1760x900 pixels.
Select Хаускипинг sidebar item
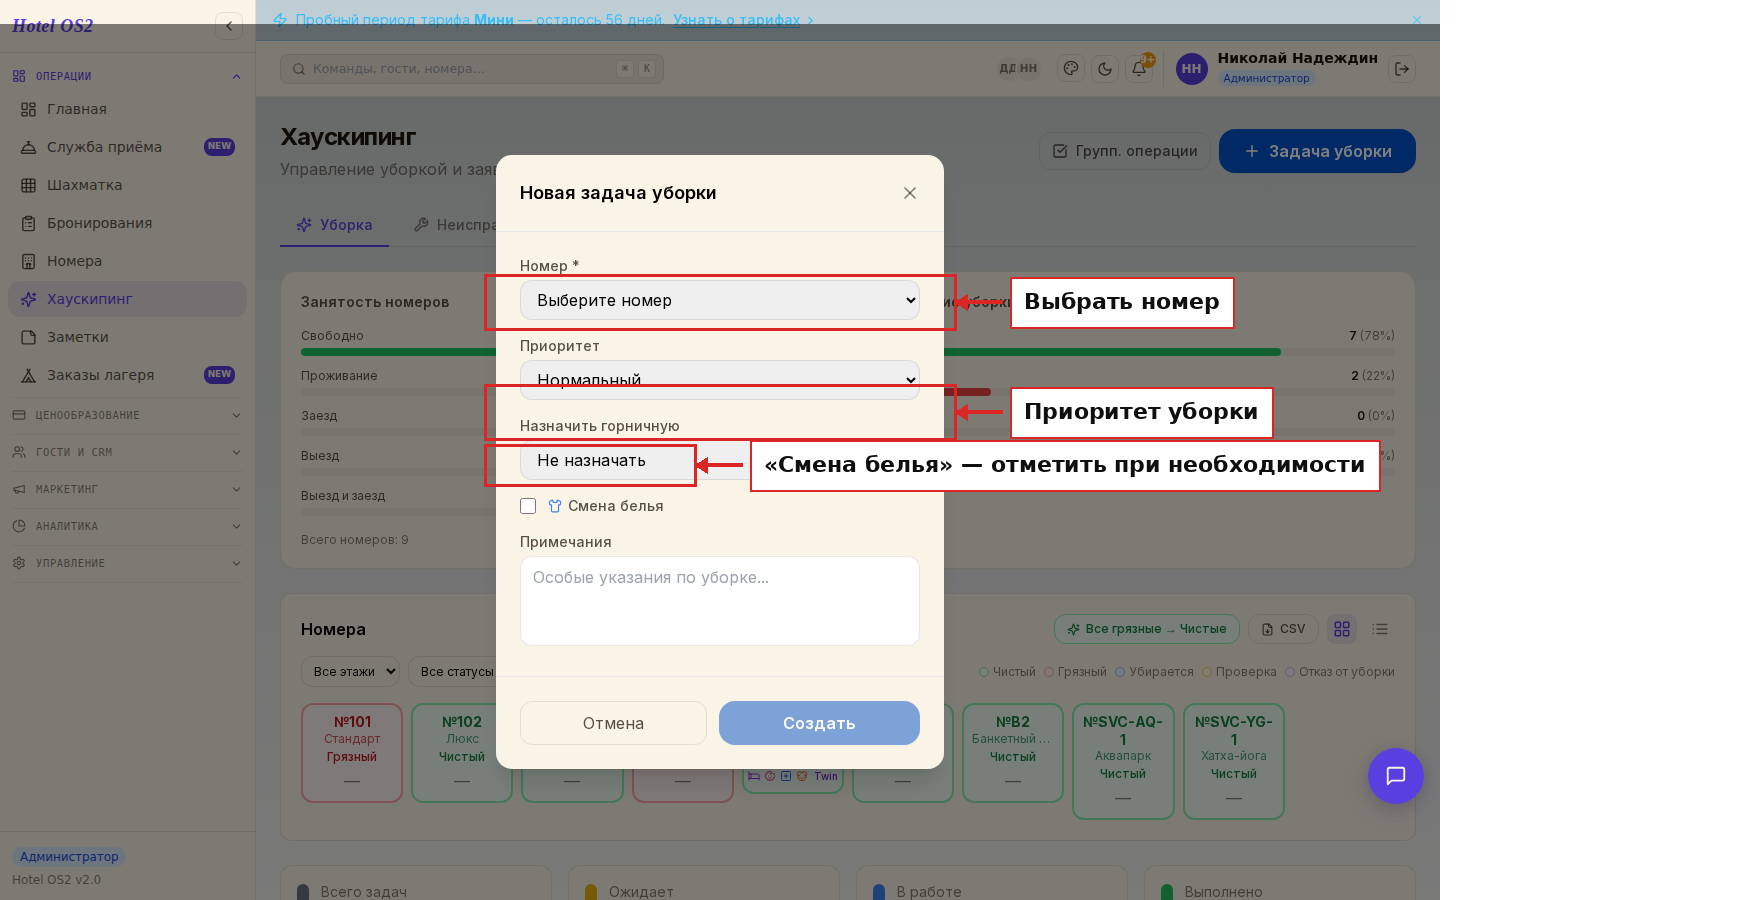[x=127, y=299]
